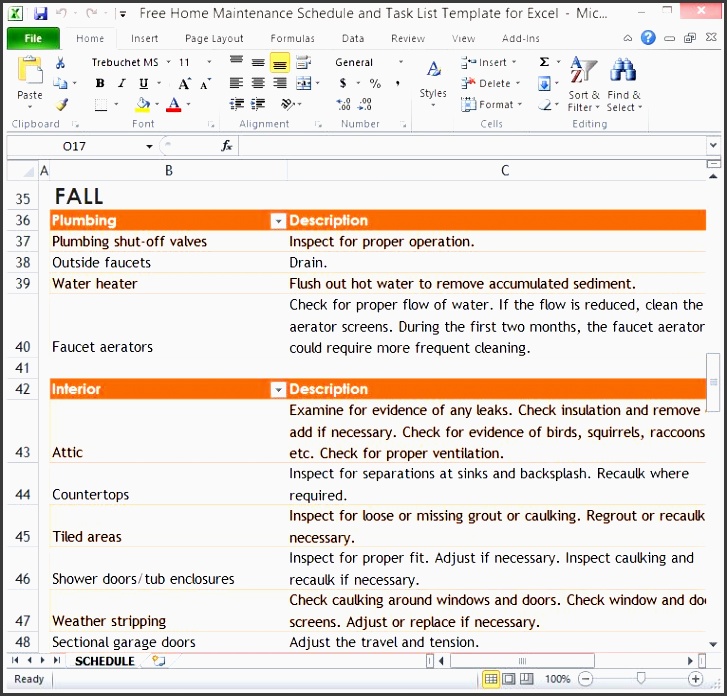Open the Formulas ribbon tab
The width and height of the screenshot is (727, 696).
click(x=292, y=39)
